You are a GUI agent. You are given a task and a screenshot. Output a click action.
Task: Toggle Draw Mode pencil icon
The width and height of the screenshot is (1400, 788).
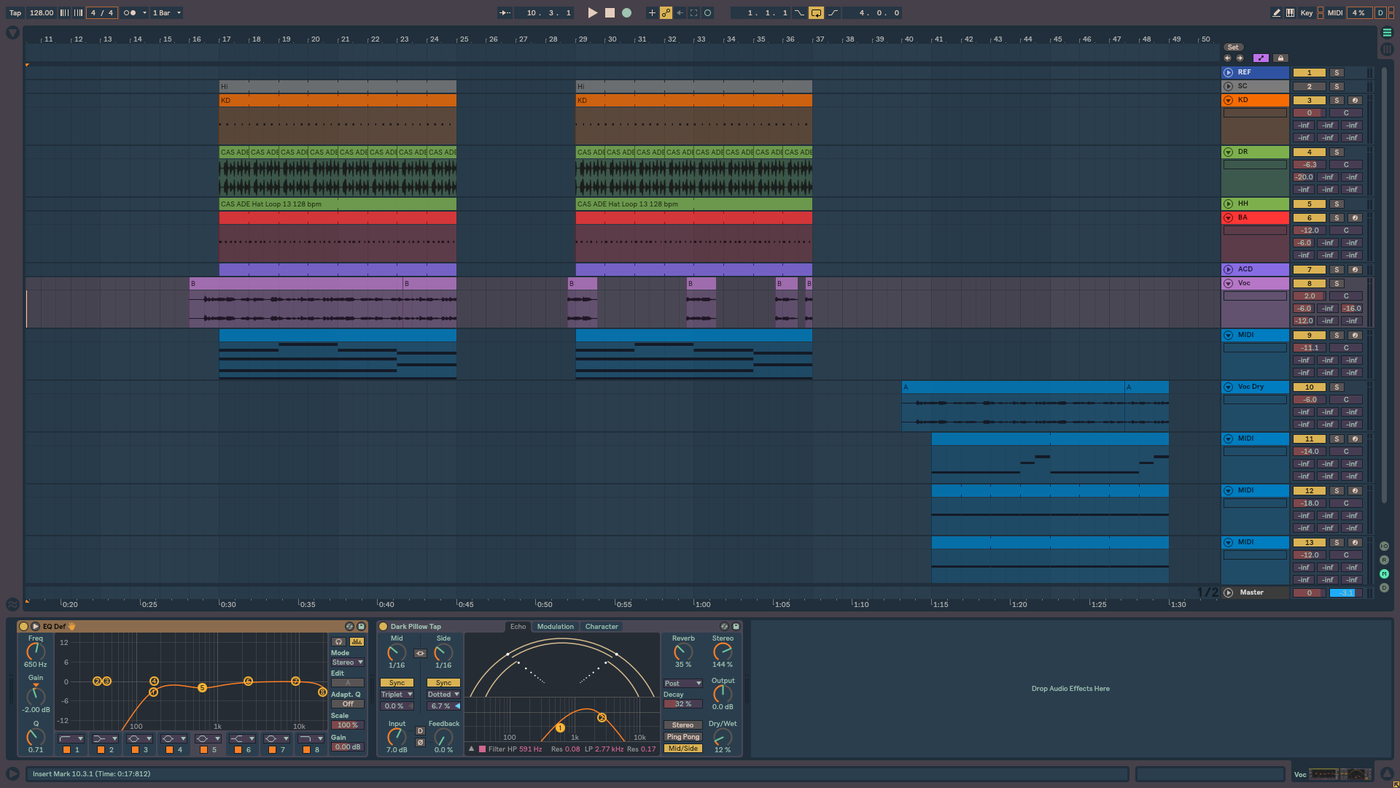point(1276,13)
